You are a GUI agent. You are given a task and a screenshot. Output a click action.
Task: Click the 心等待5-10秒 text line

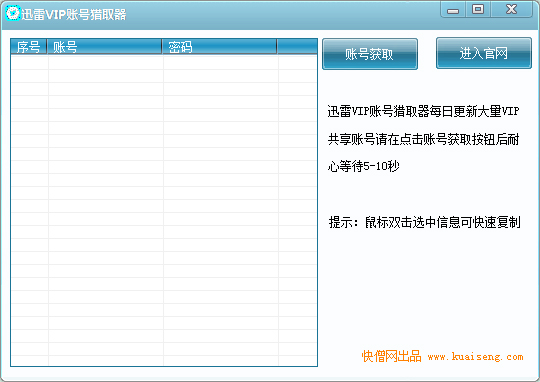pos(363,166)
